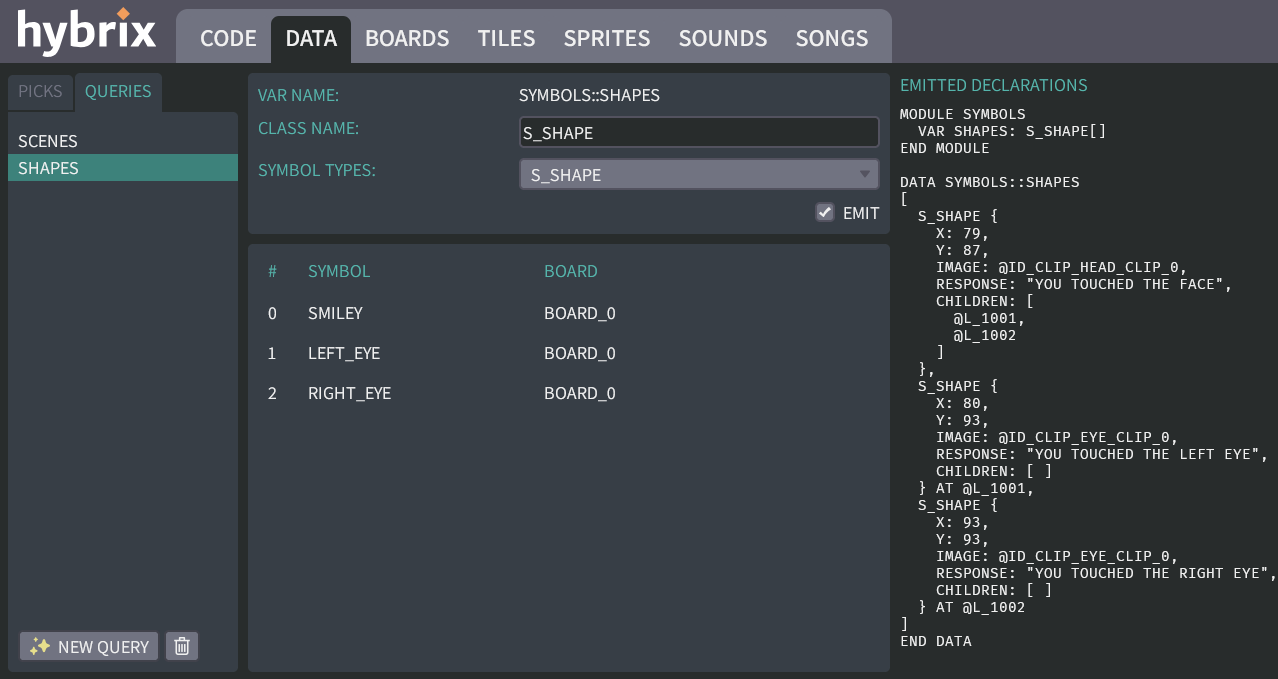This screenshot has width=1278, height=679.
Task: Click the NEW QUERY button
Action: point(88,646)
